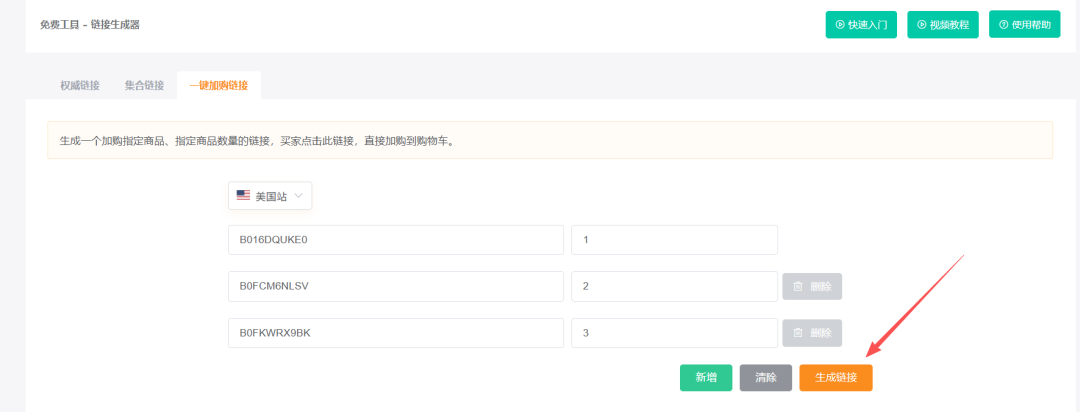Image resolution: width=1080 pixels, height=412 pixels.
Task: Switch to the 权威链接 tab
Action: click(80, 85)
